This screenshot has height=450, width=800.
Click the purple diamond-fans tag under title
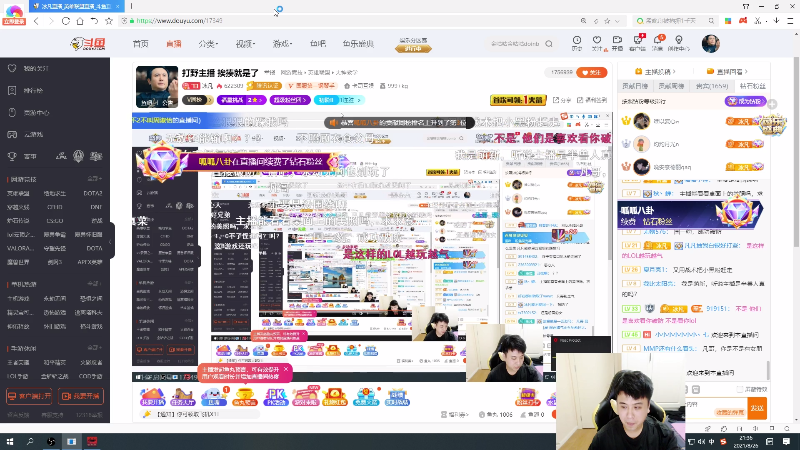tap(290, 100)
